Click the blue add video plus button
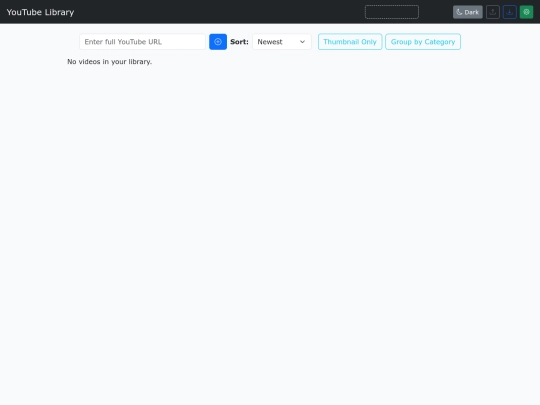 click(218, 42)
